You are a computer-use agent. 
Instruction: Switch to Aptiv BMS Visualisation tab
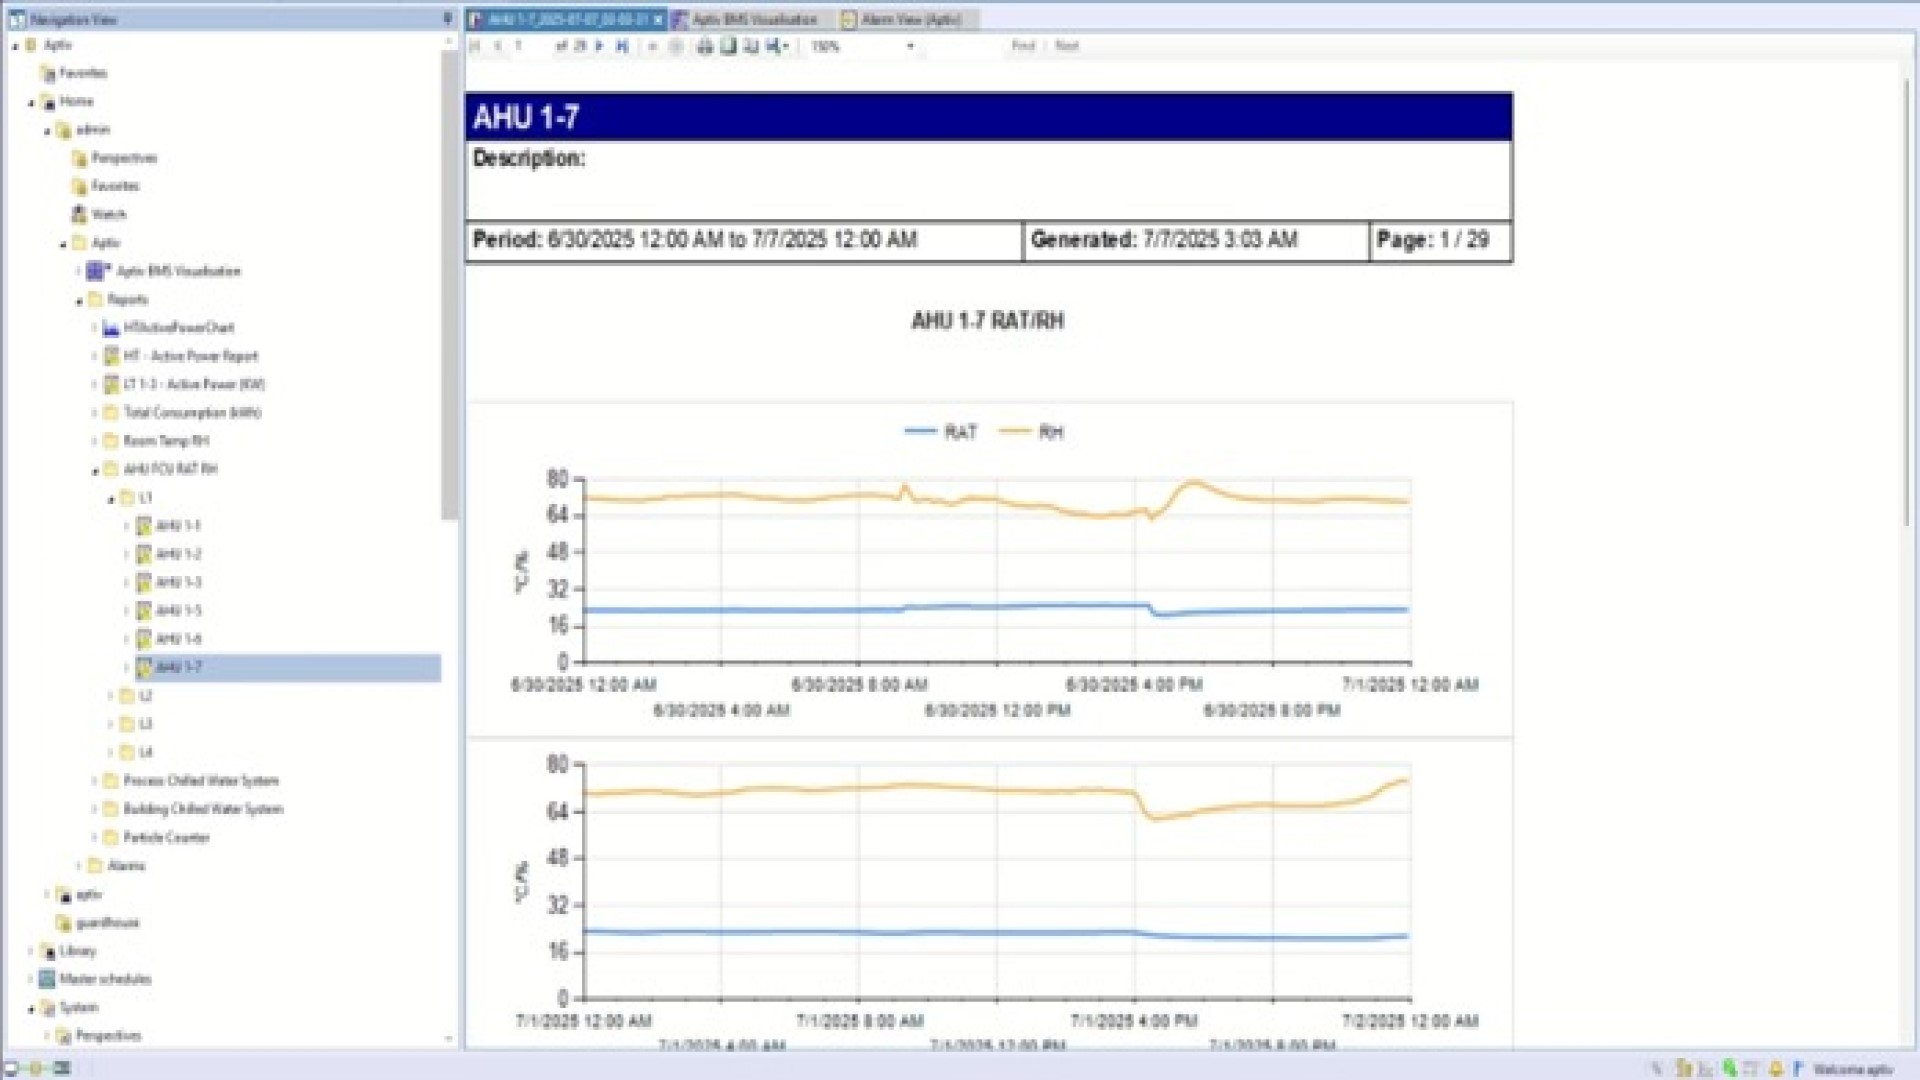point(755,19)
